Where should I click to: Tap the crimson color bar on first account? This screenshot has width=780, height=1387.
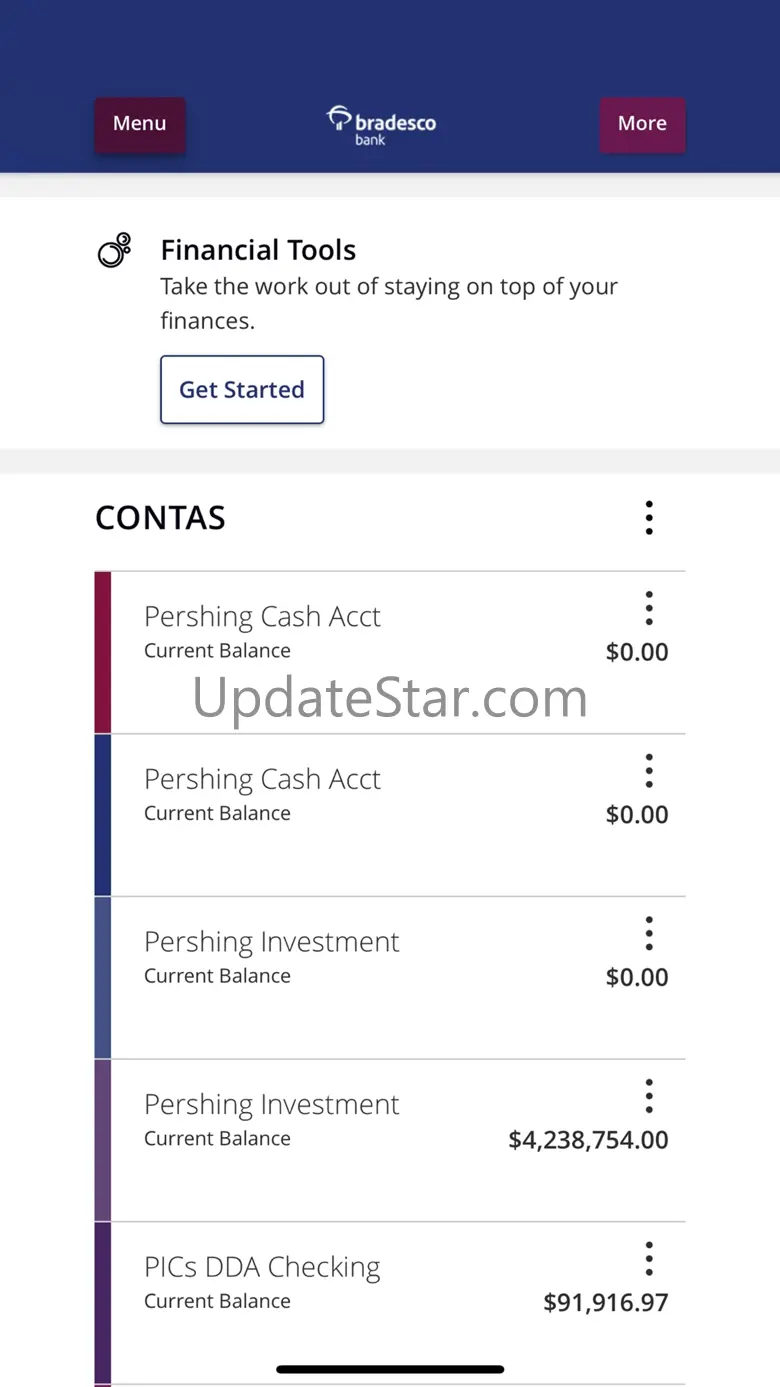tap(102, 652)
